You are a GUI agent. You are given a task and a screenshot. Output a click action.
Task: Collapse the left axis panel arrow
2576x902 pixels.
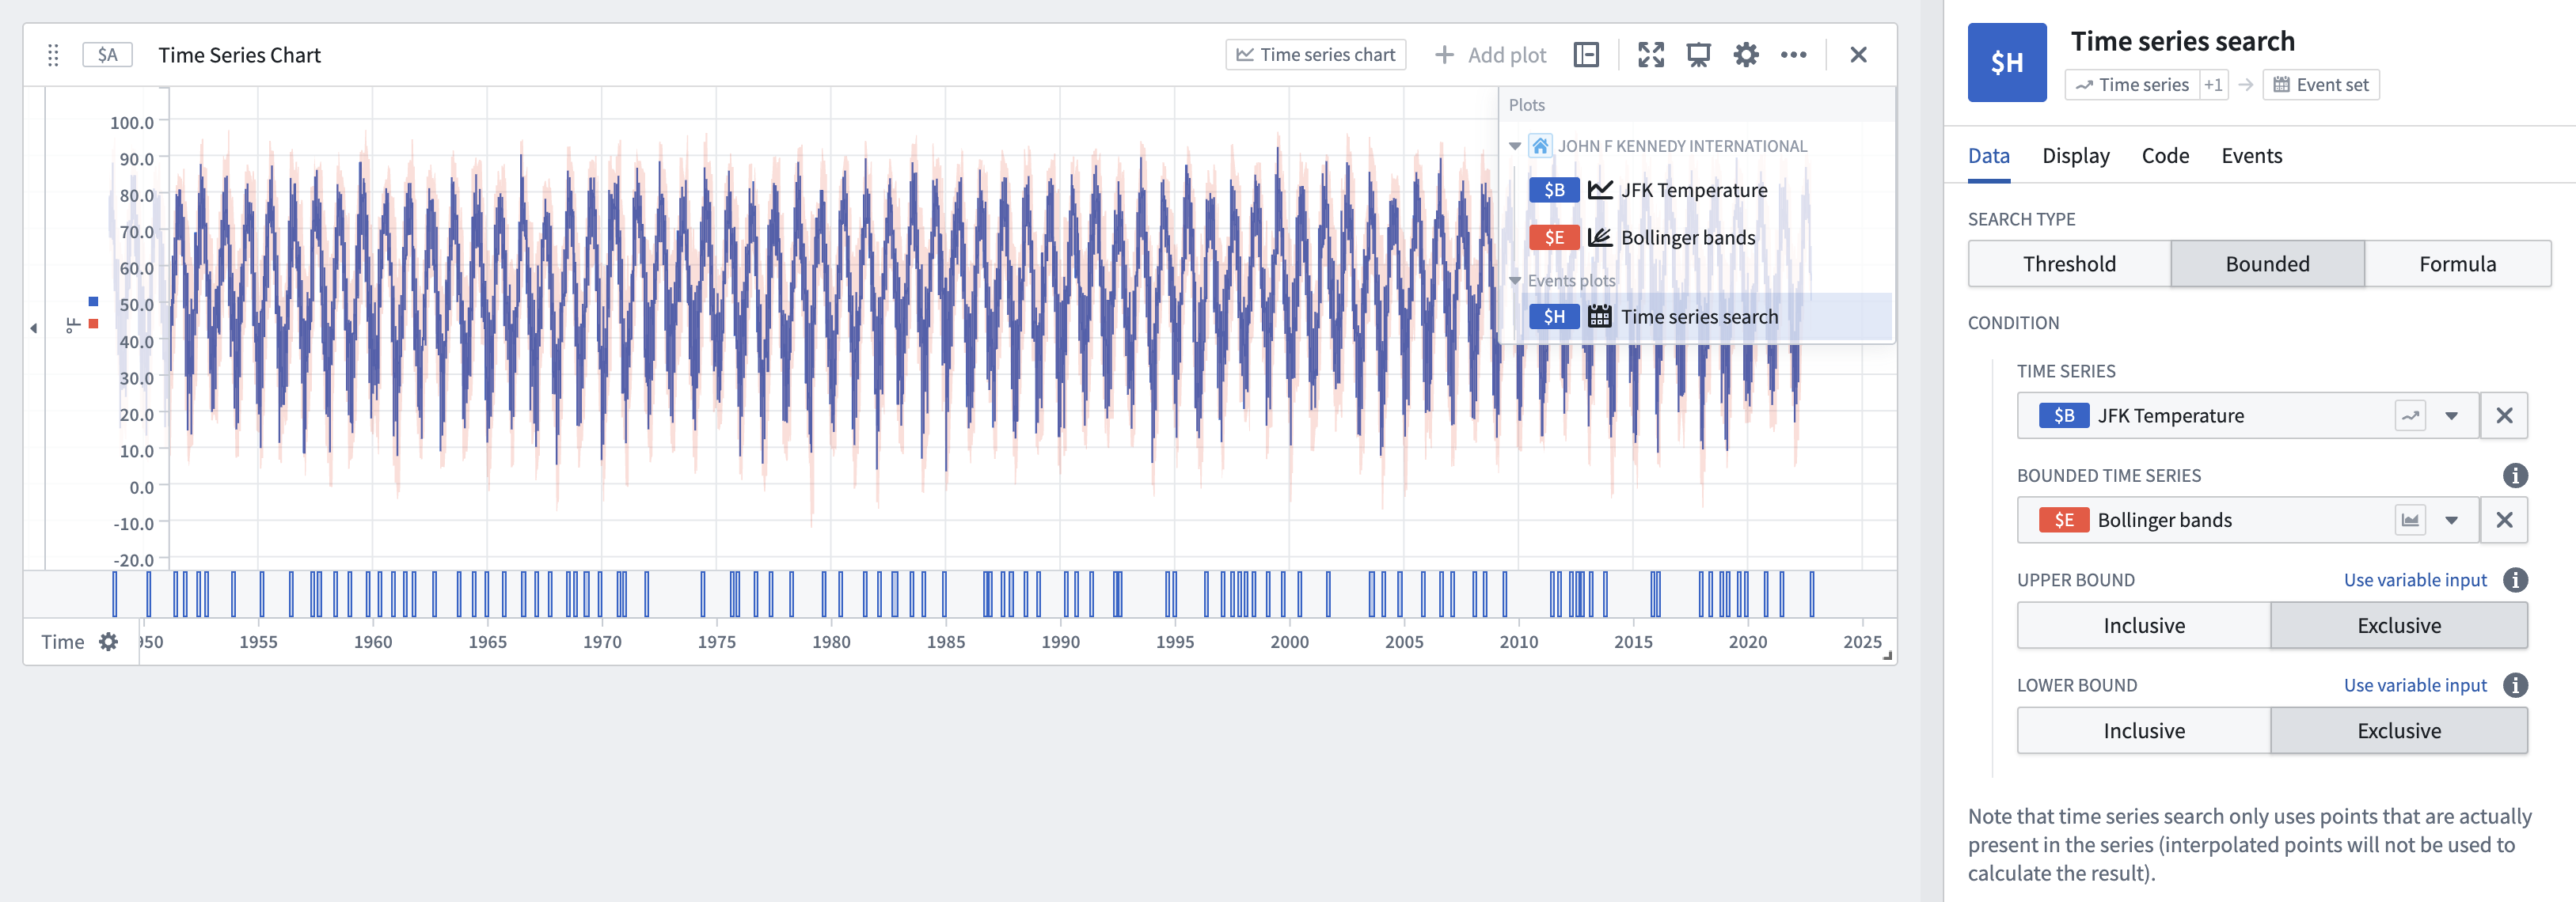click(34, 328)
